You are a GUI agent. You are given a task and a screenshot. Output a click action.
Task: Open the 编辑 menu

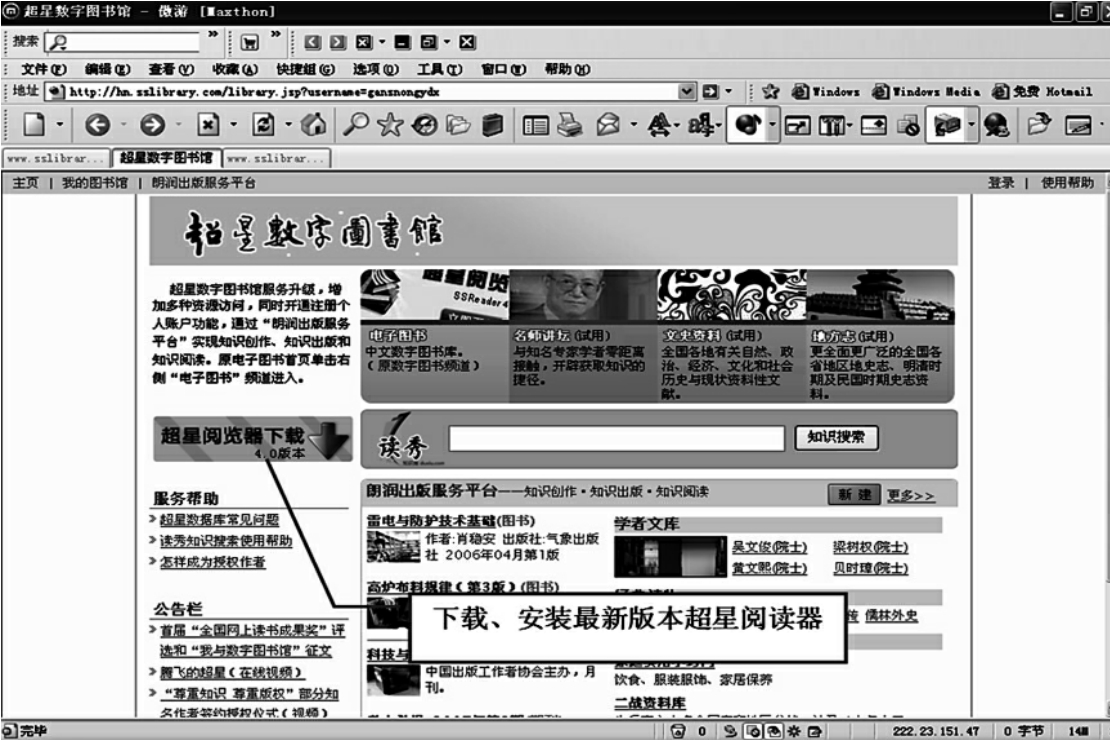[x=107, y=69]
